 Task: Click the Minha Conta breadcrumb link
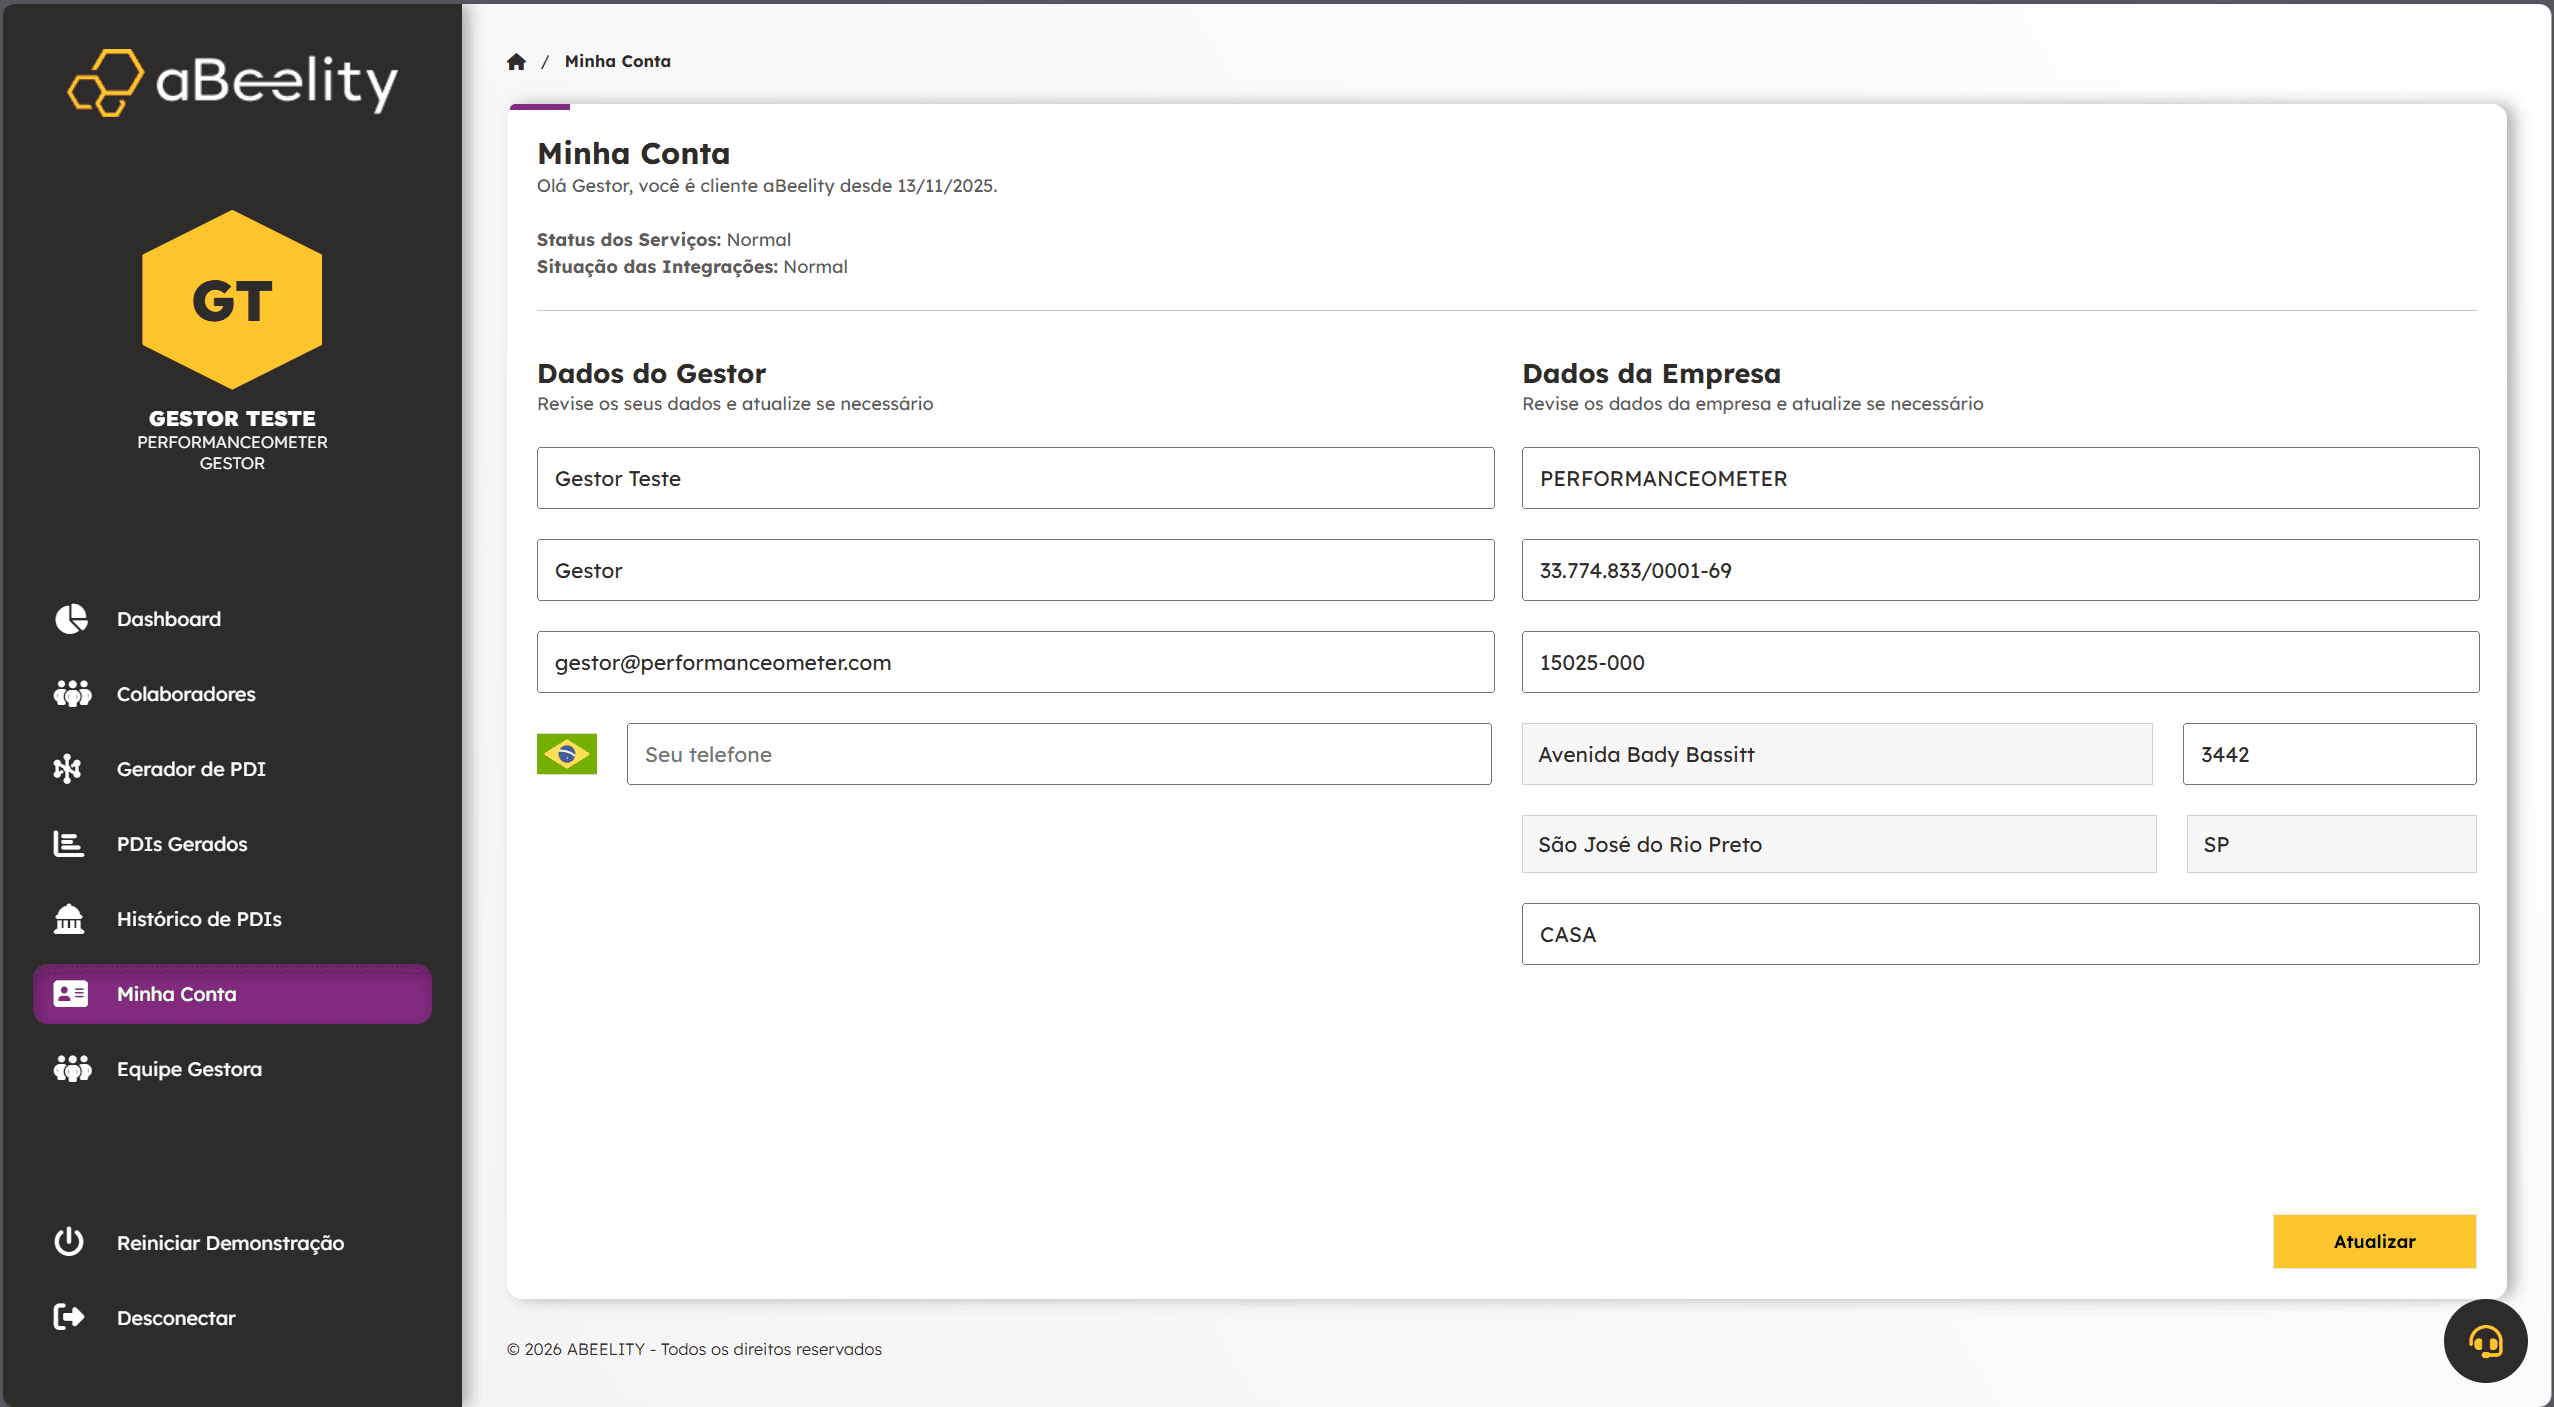click(x=617, y=62)
